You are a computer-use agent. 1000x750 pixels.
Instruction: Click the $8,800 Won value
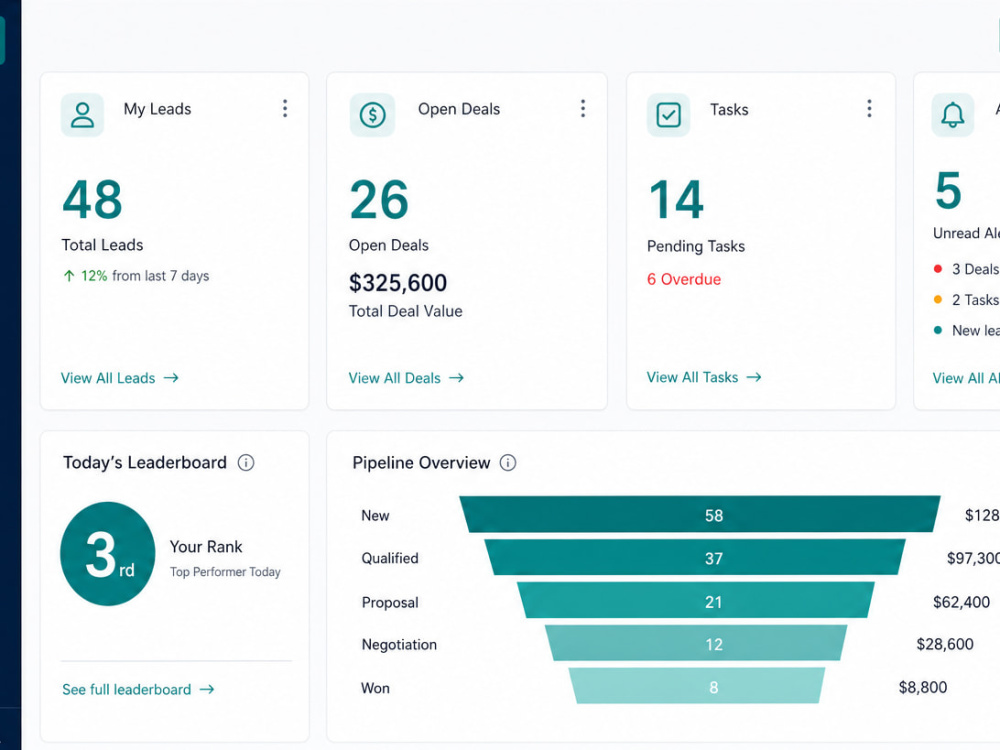coord(923,687)
